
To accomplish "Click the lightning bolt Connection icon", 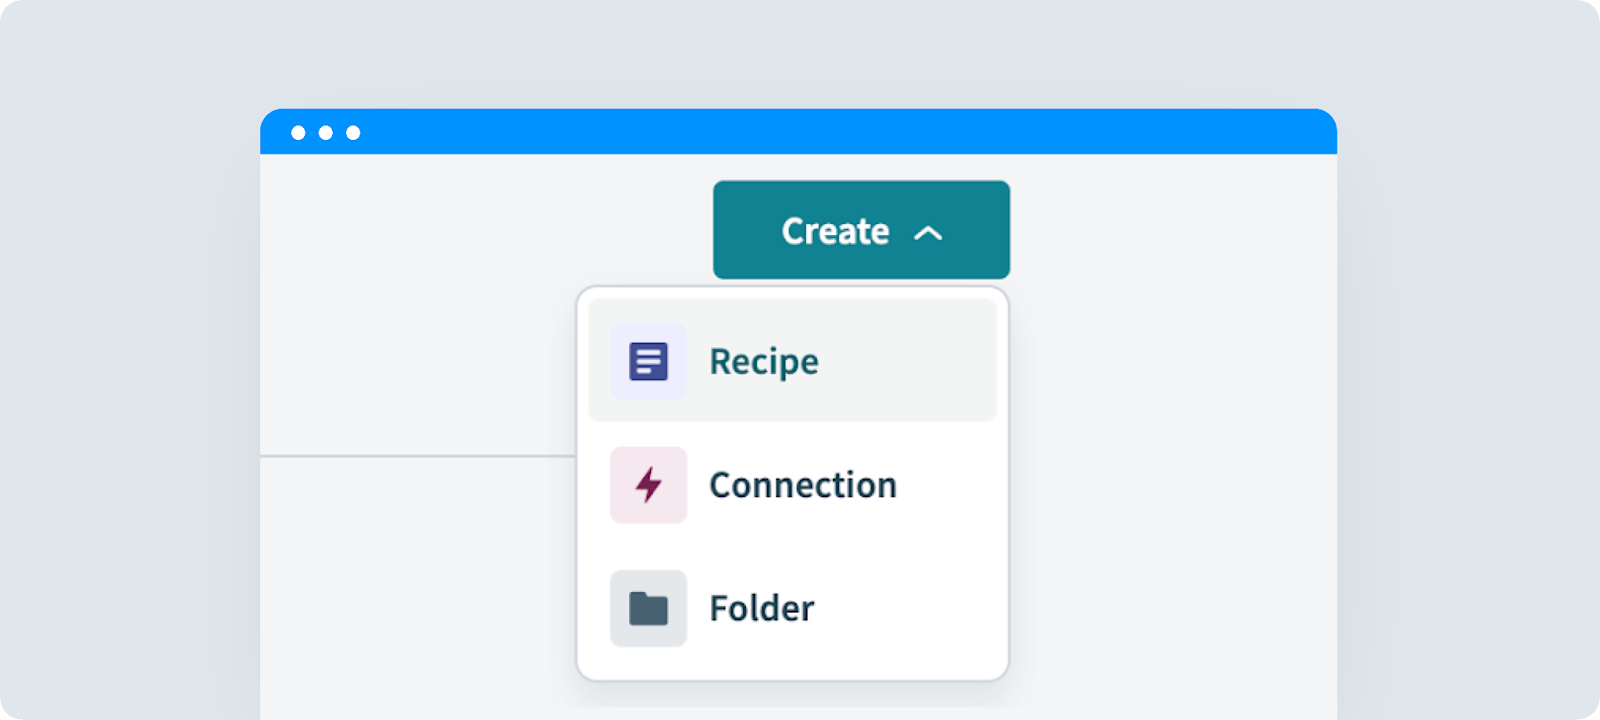I will (649, 485).
